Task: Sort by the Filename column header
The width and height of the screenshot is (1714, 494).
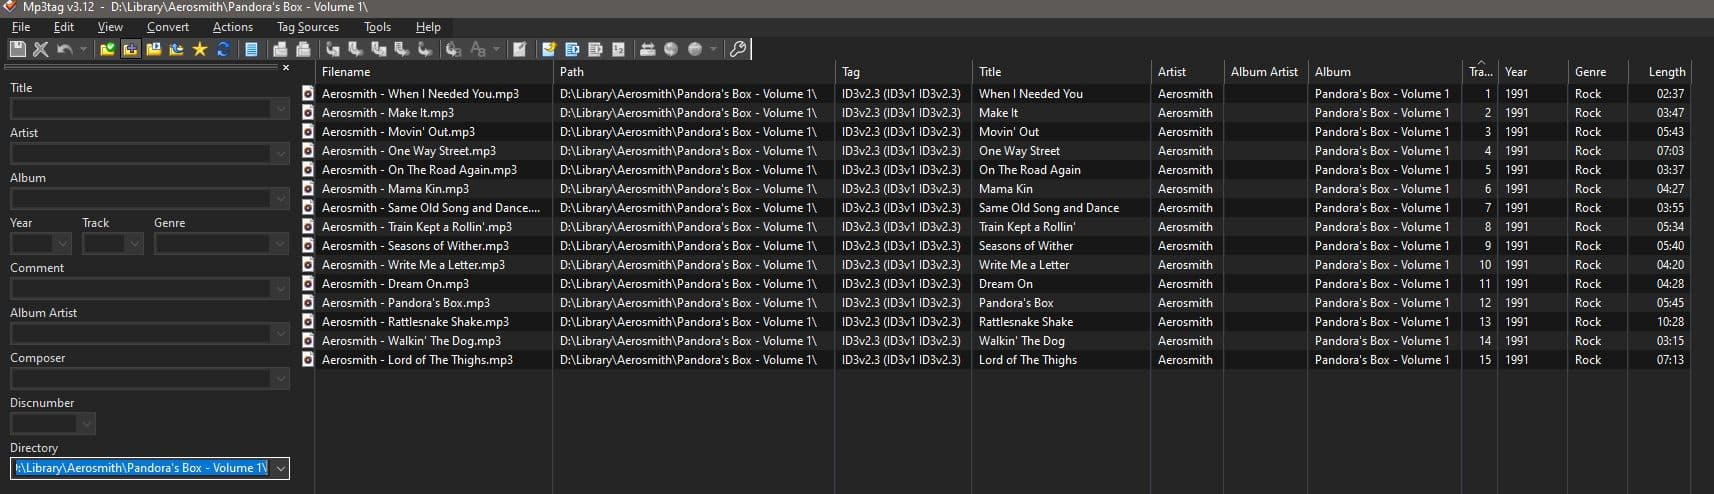Action: pyautogui.click(x=434, y=72)
